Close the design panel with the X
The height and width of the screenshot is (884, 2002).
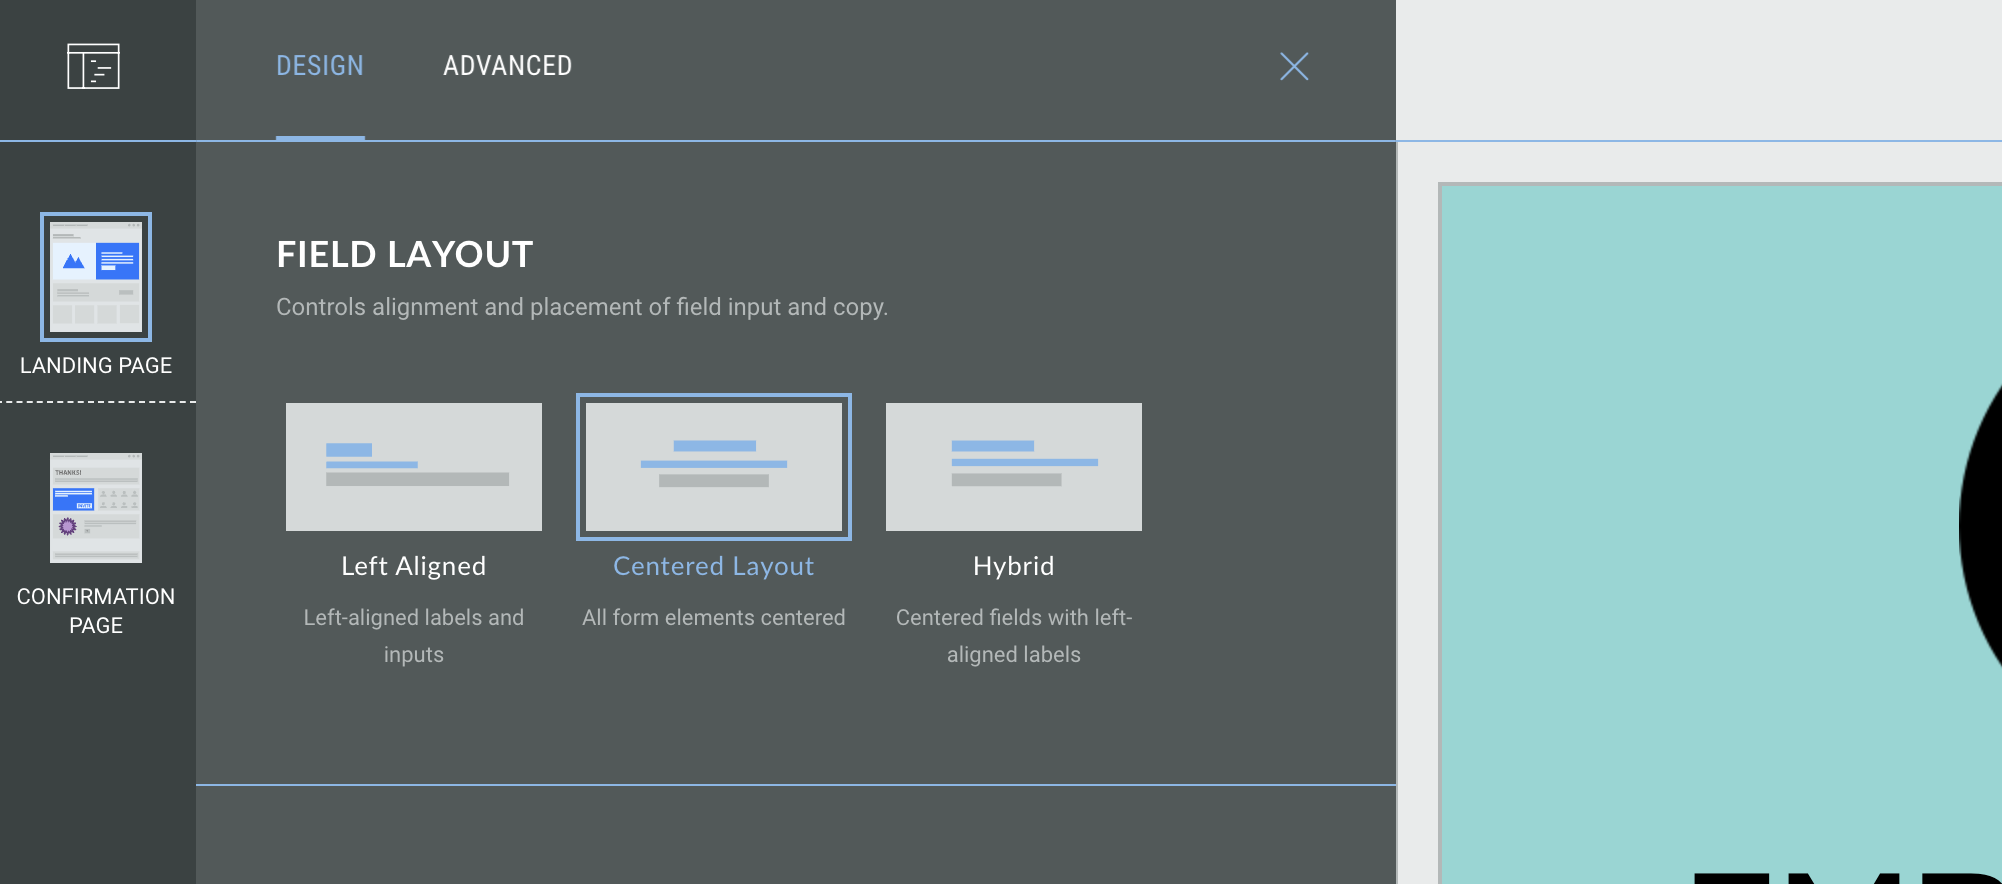pyautogui.click(x=1294, y=66)
